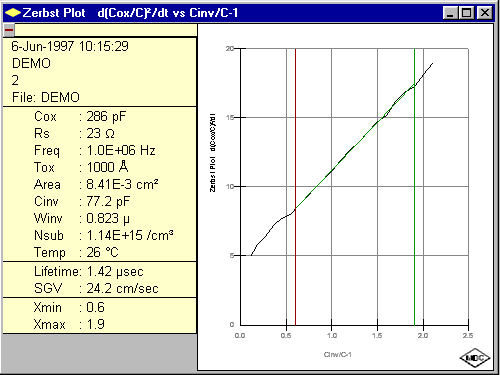Click the Area value 8.41E-3 cm²
500x375 pixels.
(122, 184)
